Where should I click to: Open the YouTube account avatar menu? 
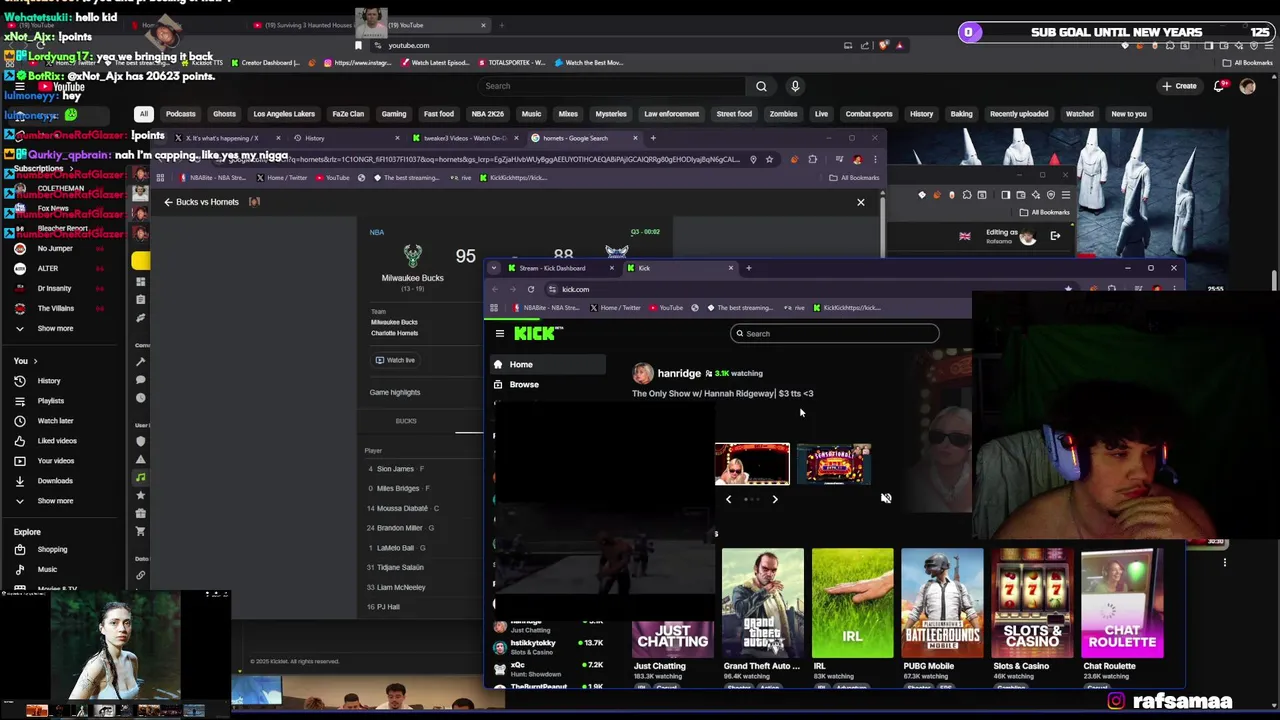(x=1247, y=86)
